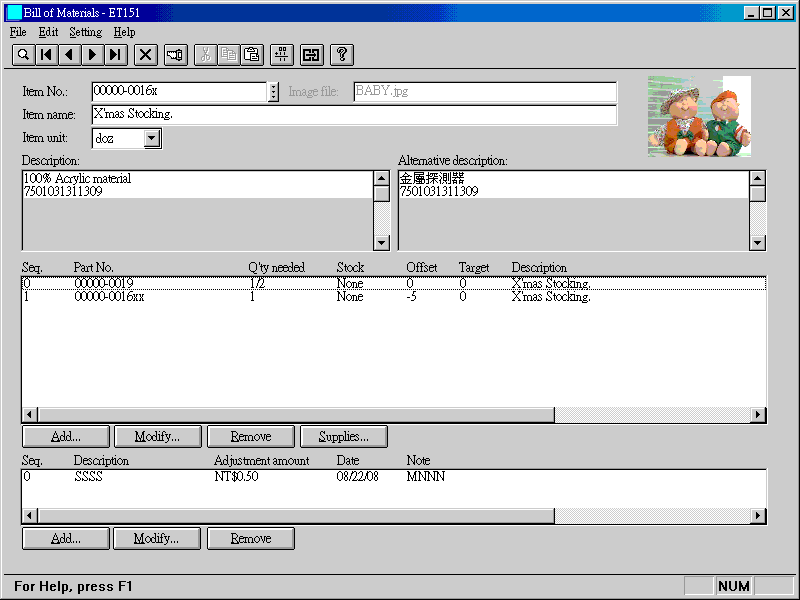Click the 08/22/08 date cell
The height and width of the screenshot is (600, 800).
pos(357,477)
